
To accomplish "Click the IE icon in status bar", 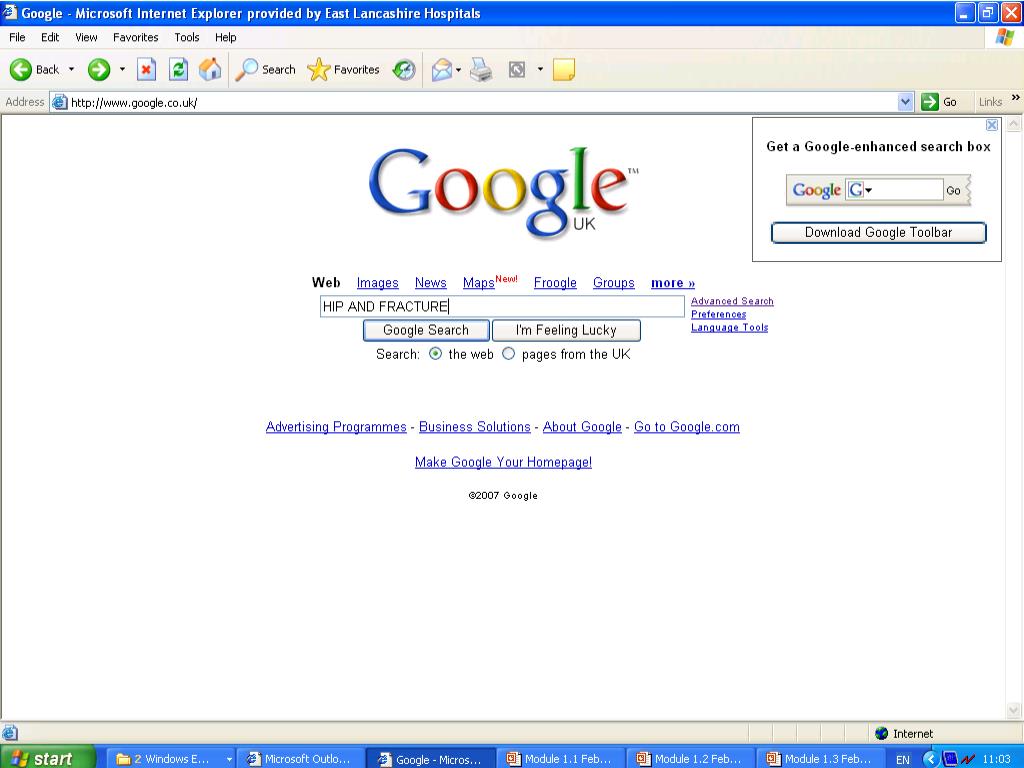I will tap(10, 733).
